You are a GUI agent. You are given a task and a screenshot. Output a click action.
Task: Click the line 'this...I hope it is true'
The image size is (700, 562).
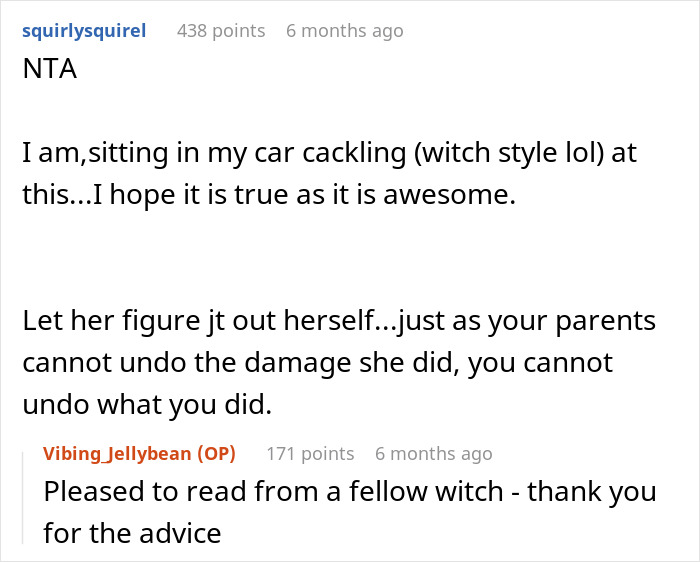click(x=269, y=195)
